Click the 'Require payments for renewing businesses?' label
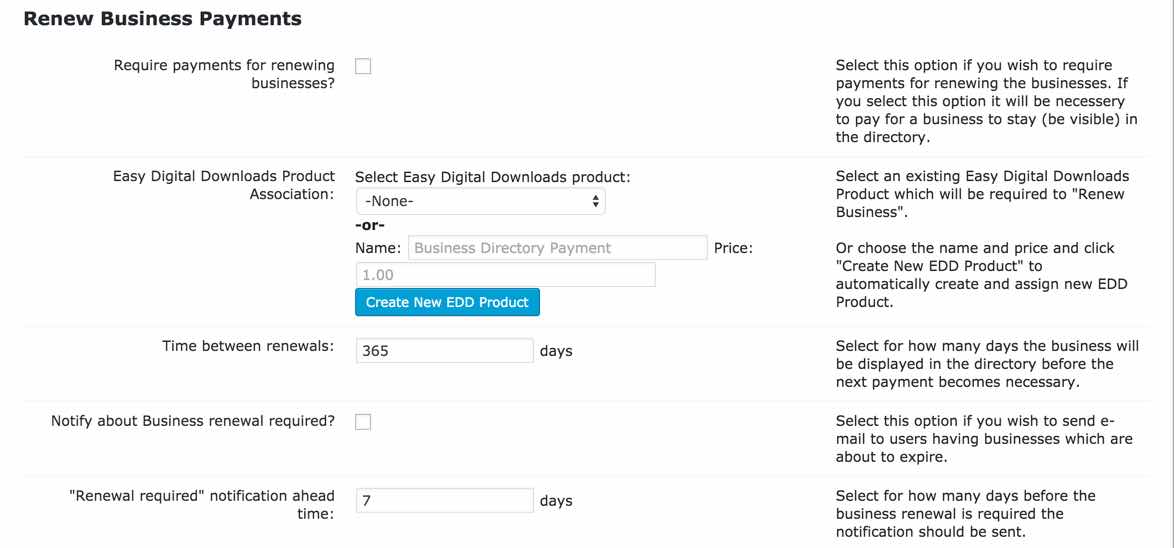Image resolution: width=1174 pixels, height=548 pixels. [224, 74]
